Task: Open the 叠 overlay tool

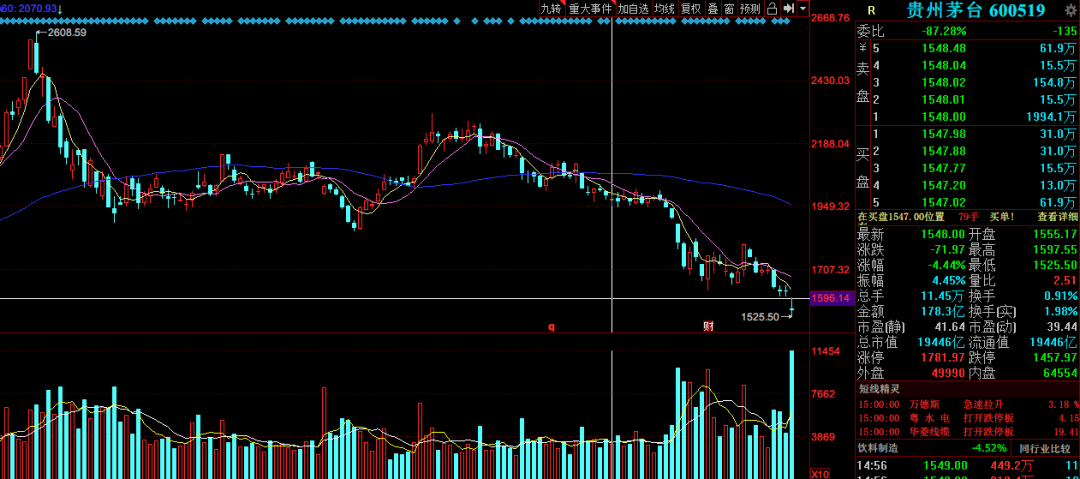Action: point(713,8)
